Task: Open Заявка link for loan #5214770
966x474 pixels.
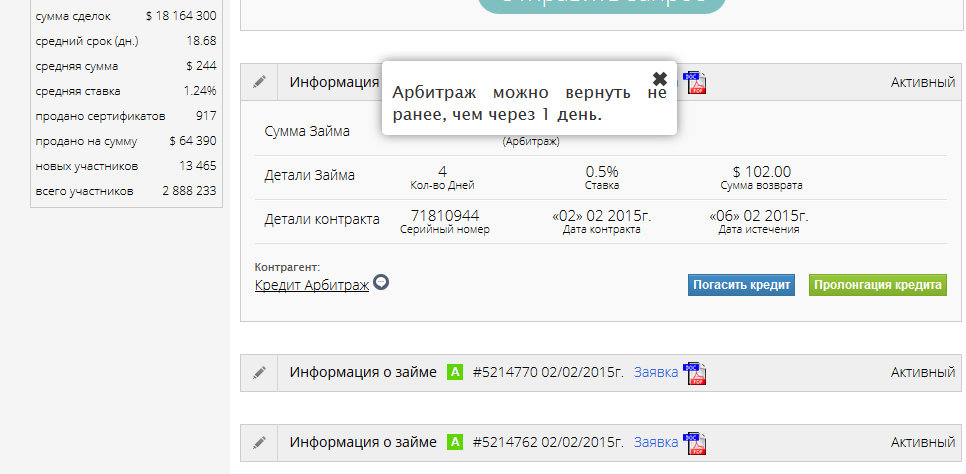Action: [656, 372]
